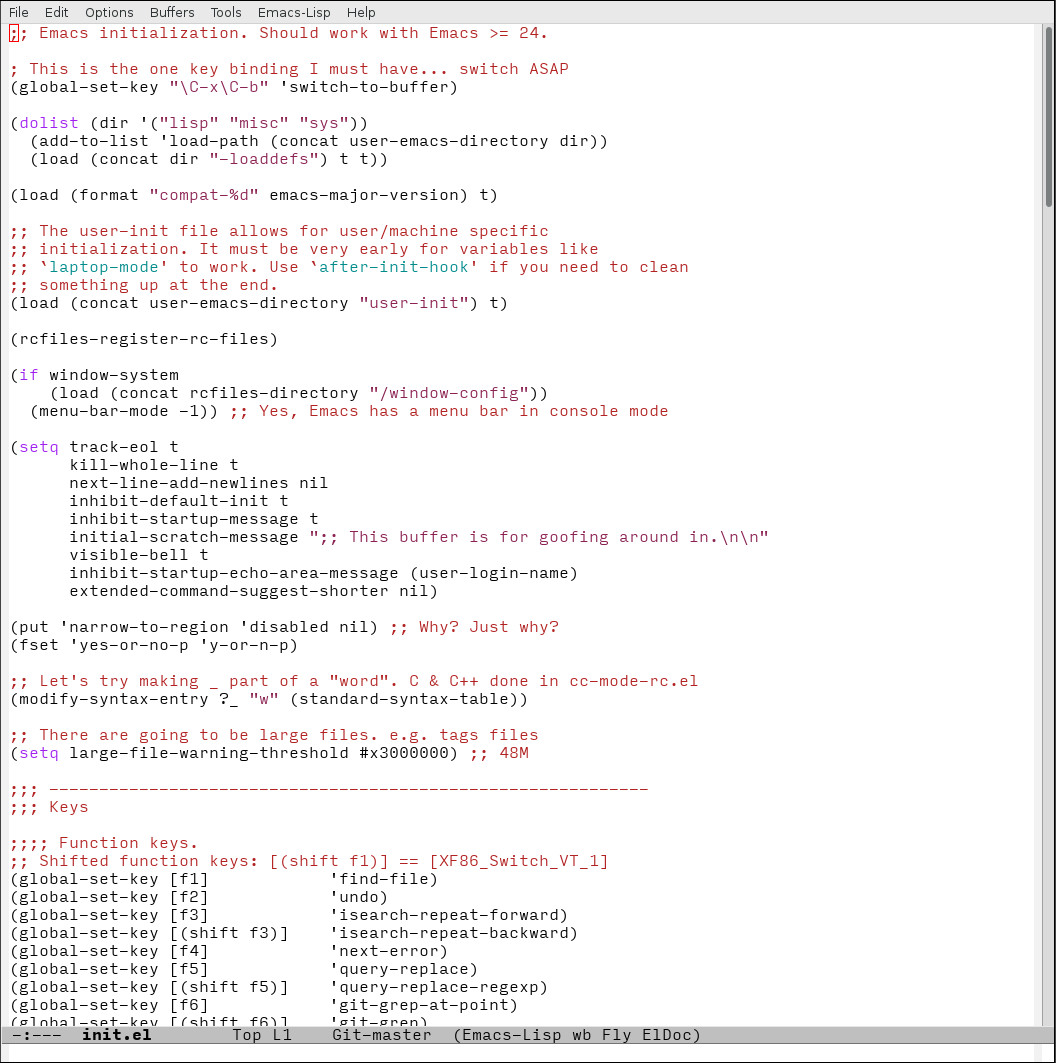Click menu-bar-mode in the code
Screen dimensions: 1056x1063
coord(104,411)
